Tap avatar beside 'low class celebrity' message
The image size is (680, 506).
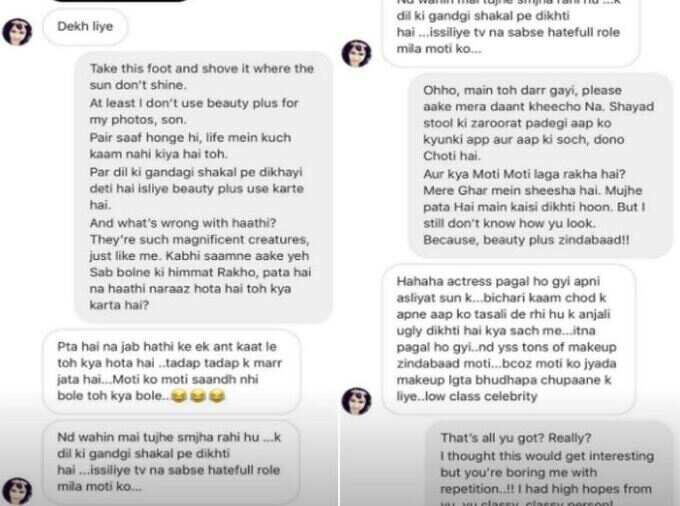pos(356,401)
